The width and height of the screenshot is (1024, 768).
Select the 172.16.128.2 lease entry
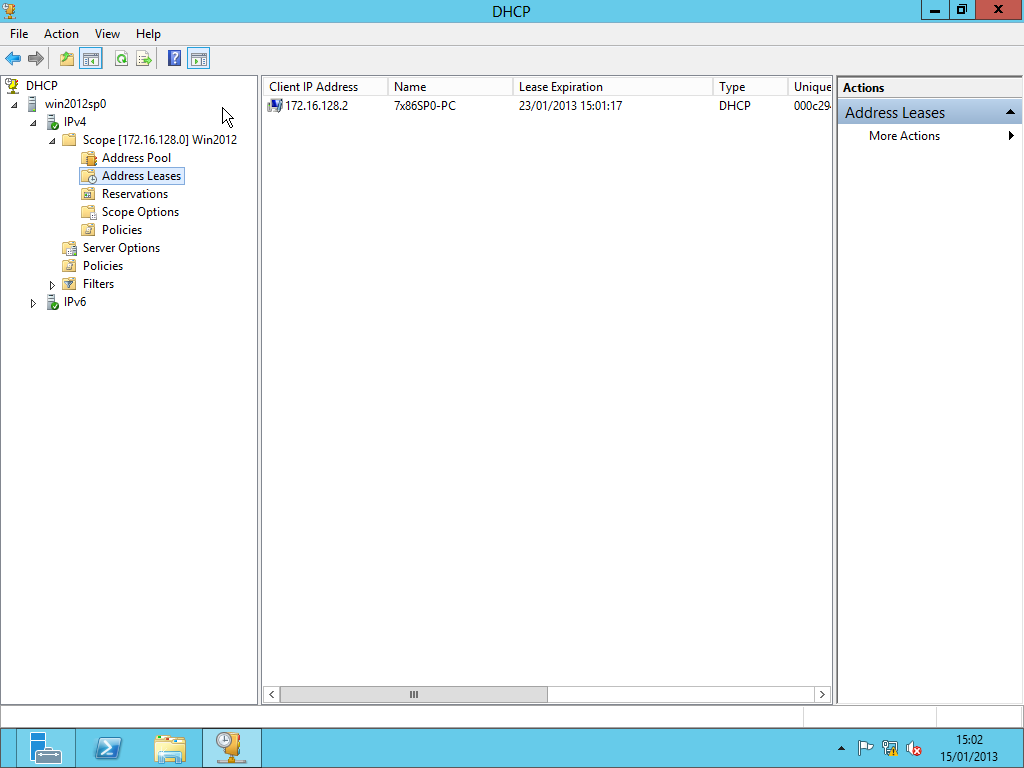click(316, 106)
